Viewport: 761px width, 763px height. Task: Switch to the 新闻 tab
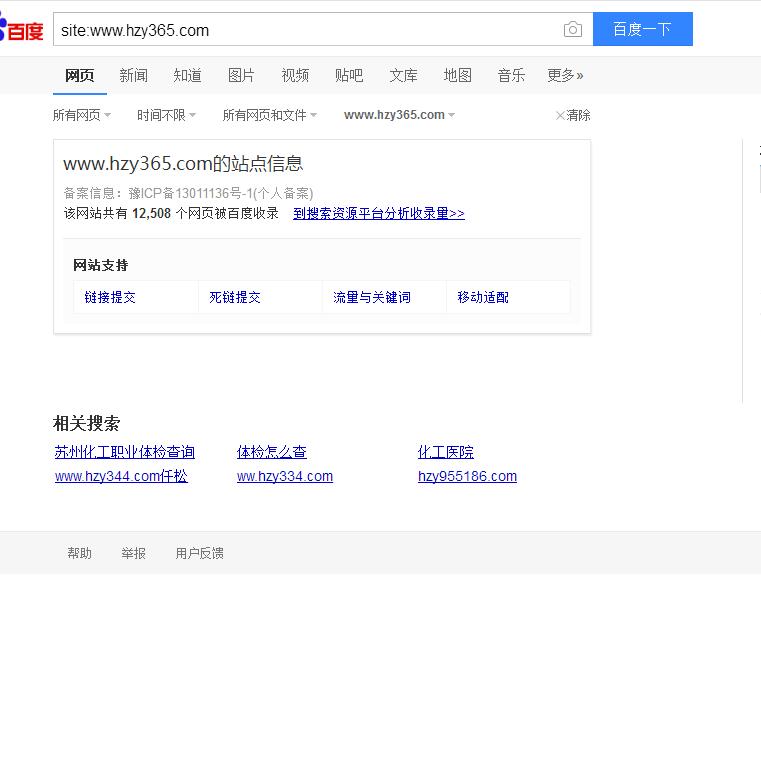pos(133,75)
